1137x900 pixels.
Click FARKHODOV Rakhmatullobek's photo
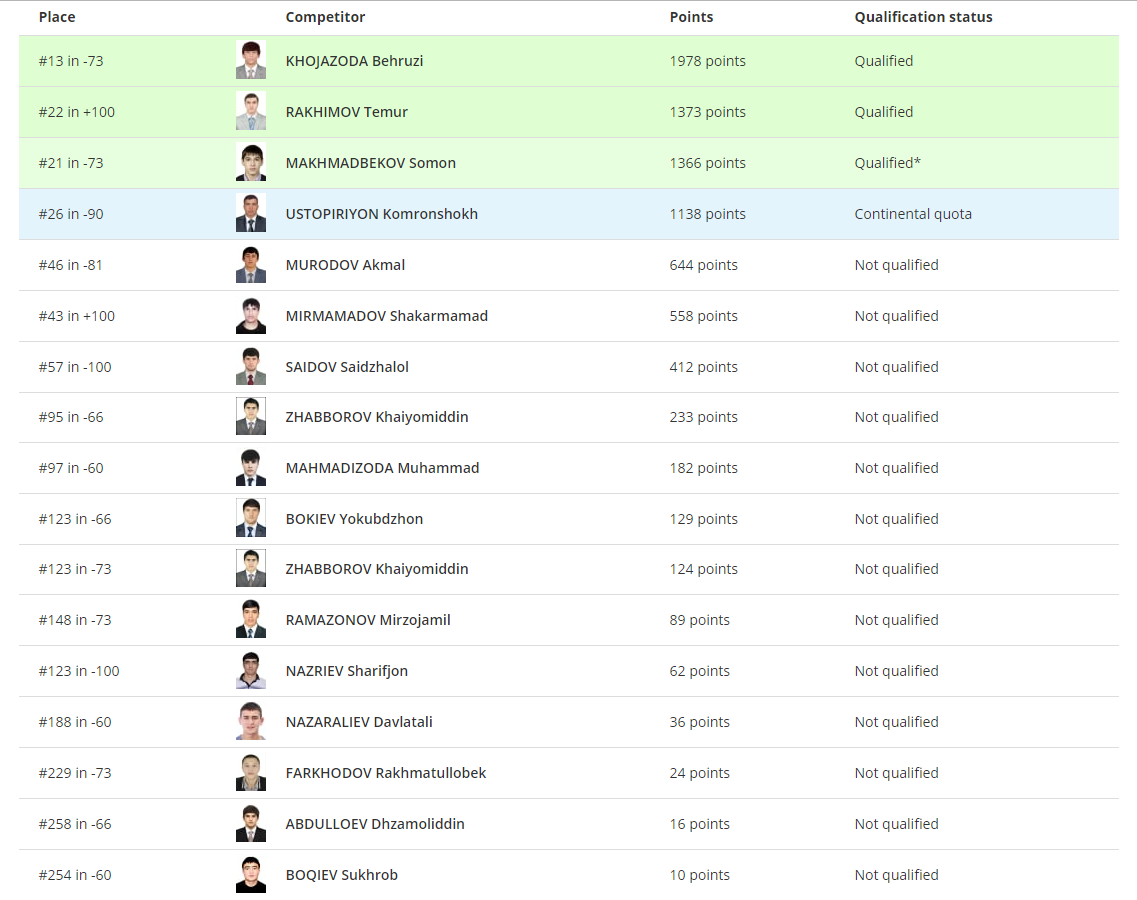[x=251, y=773]
